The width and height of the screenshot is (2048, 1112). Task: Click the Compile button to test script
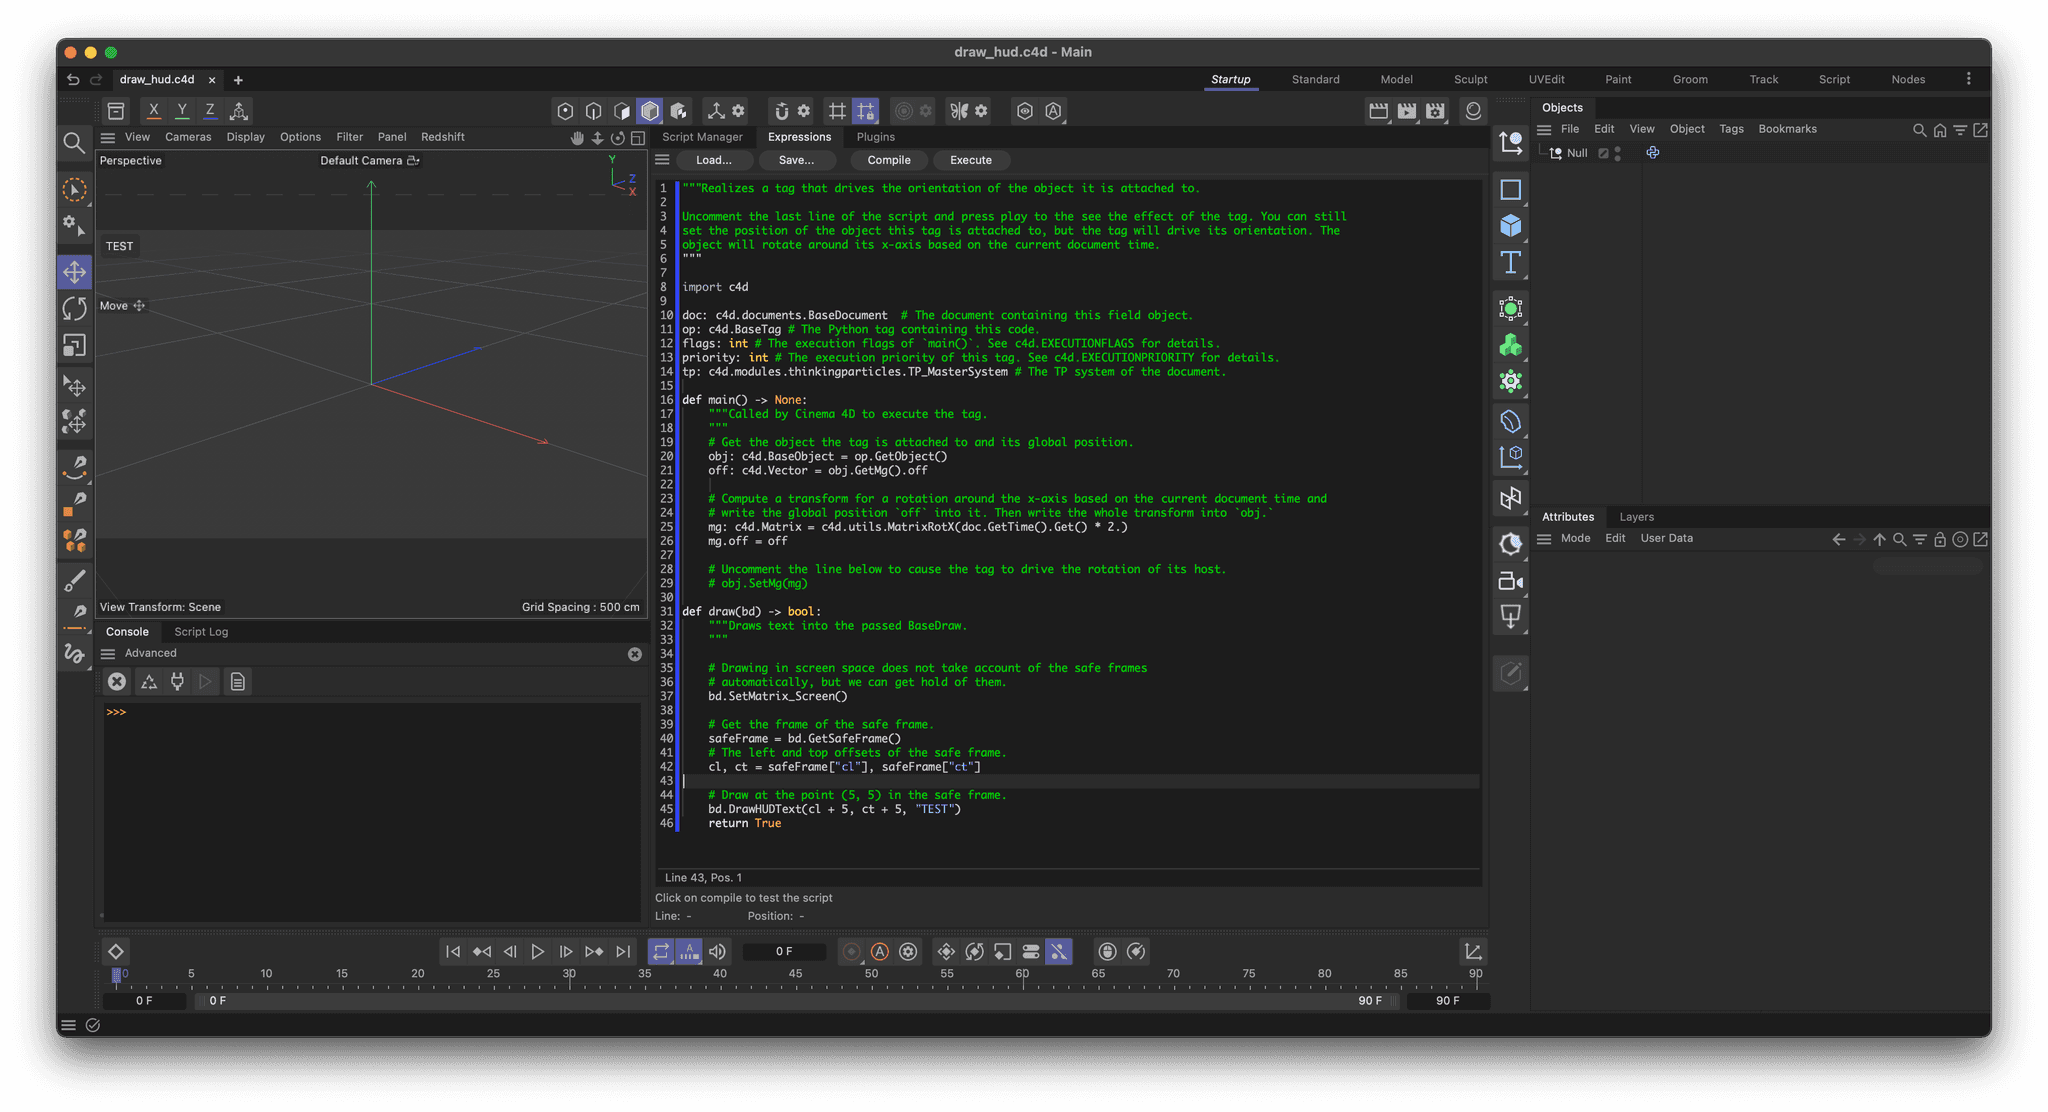[888, 160]
